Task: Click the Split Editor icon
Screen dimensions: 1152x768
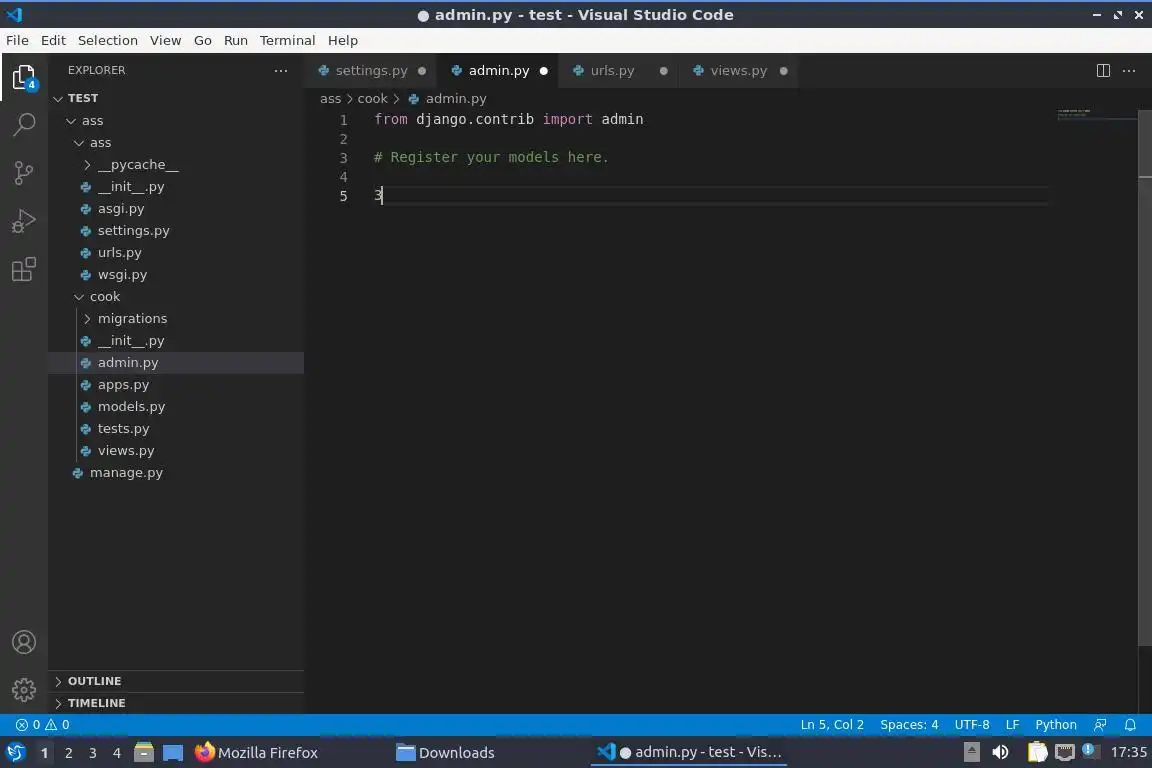Action: pyautogui.click(x=1103, y=71)
